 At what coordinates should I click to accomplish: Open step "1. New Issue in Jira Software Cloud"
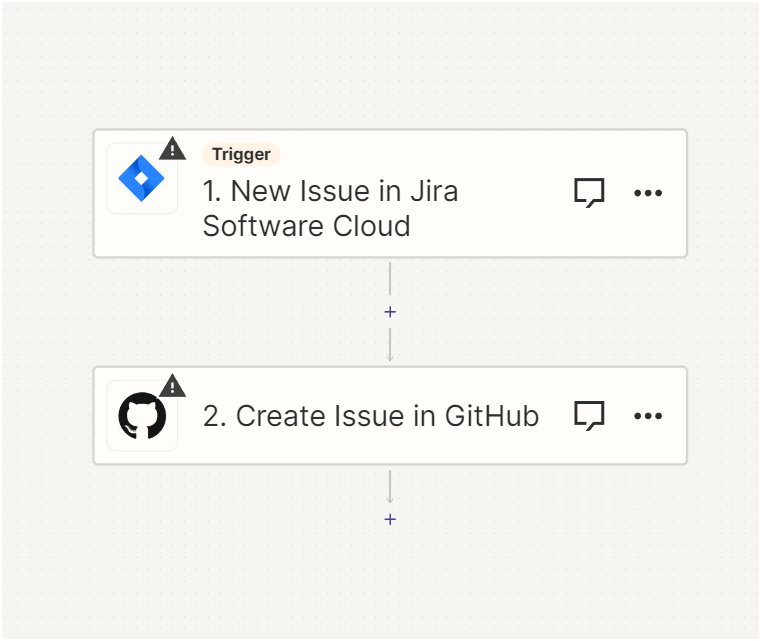(x=390, y=193)
